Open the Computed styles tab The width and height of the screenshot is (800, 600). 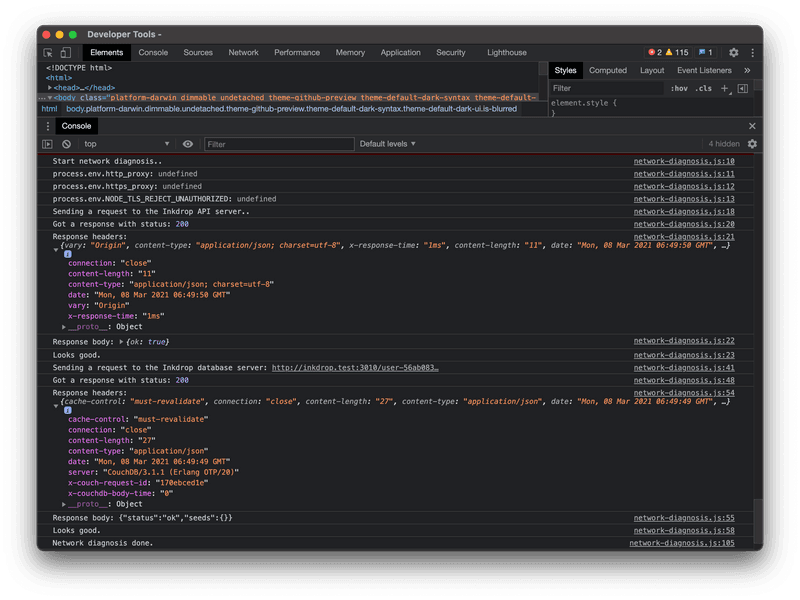[x=608, y=71]
